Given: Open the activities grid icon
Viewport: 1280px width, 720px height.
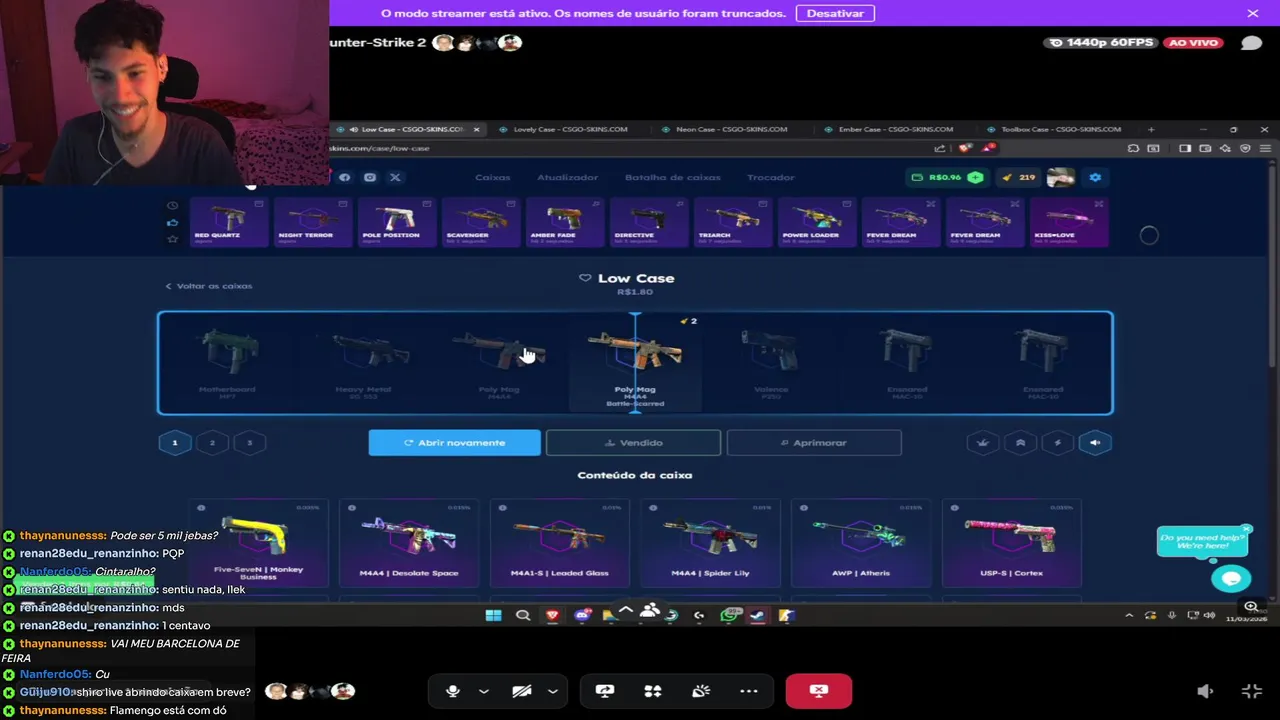Looking at the screenshot, I should pyautogui.click(x=653, y=691).
